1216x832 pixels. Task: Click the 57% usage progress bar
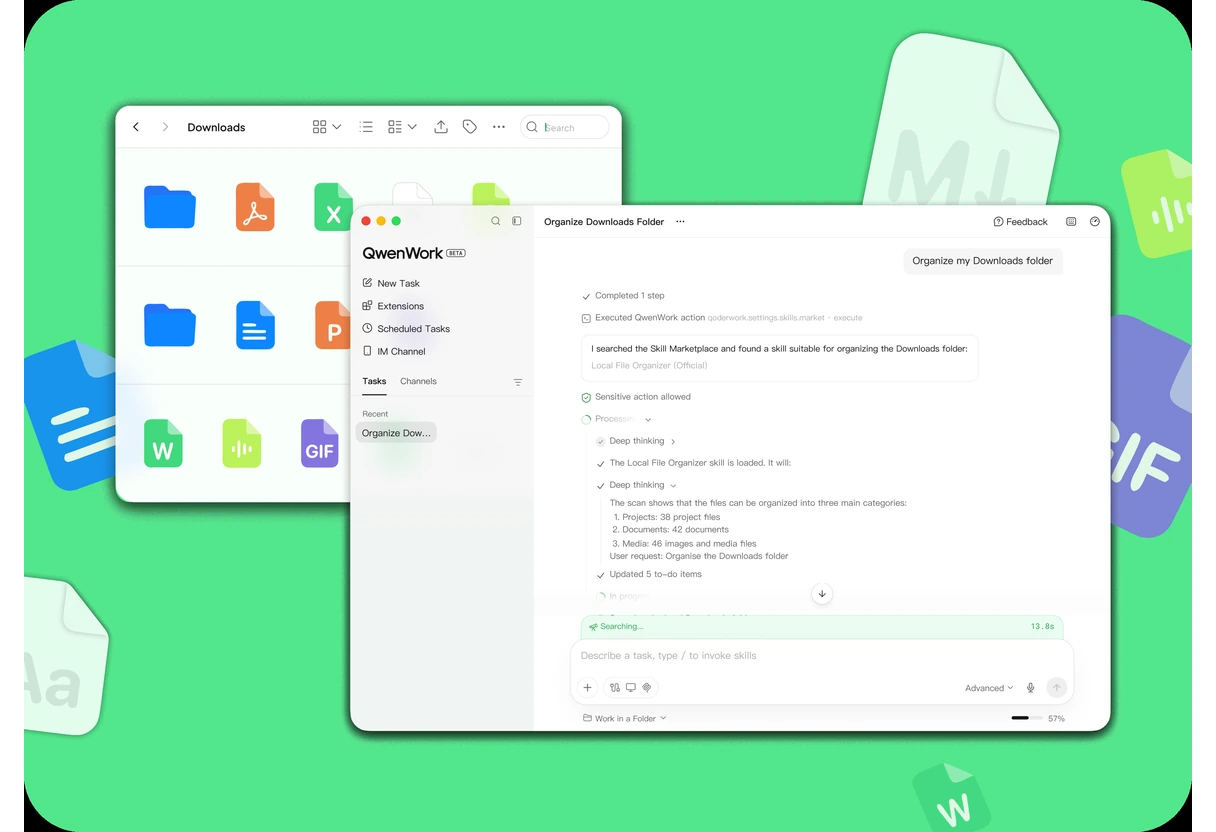1027,718
